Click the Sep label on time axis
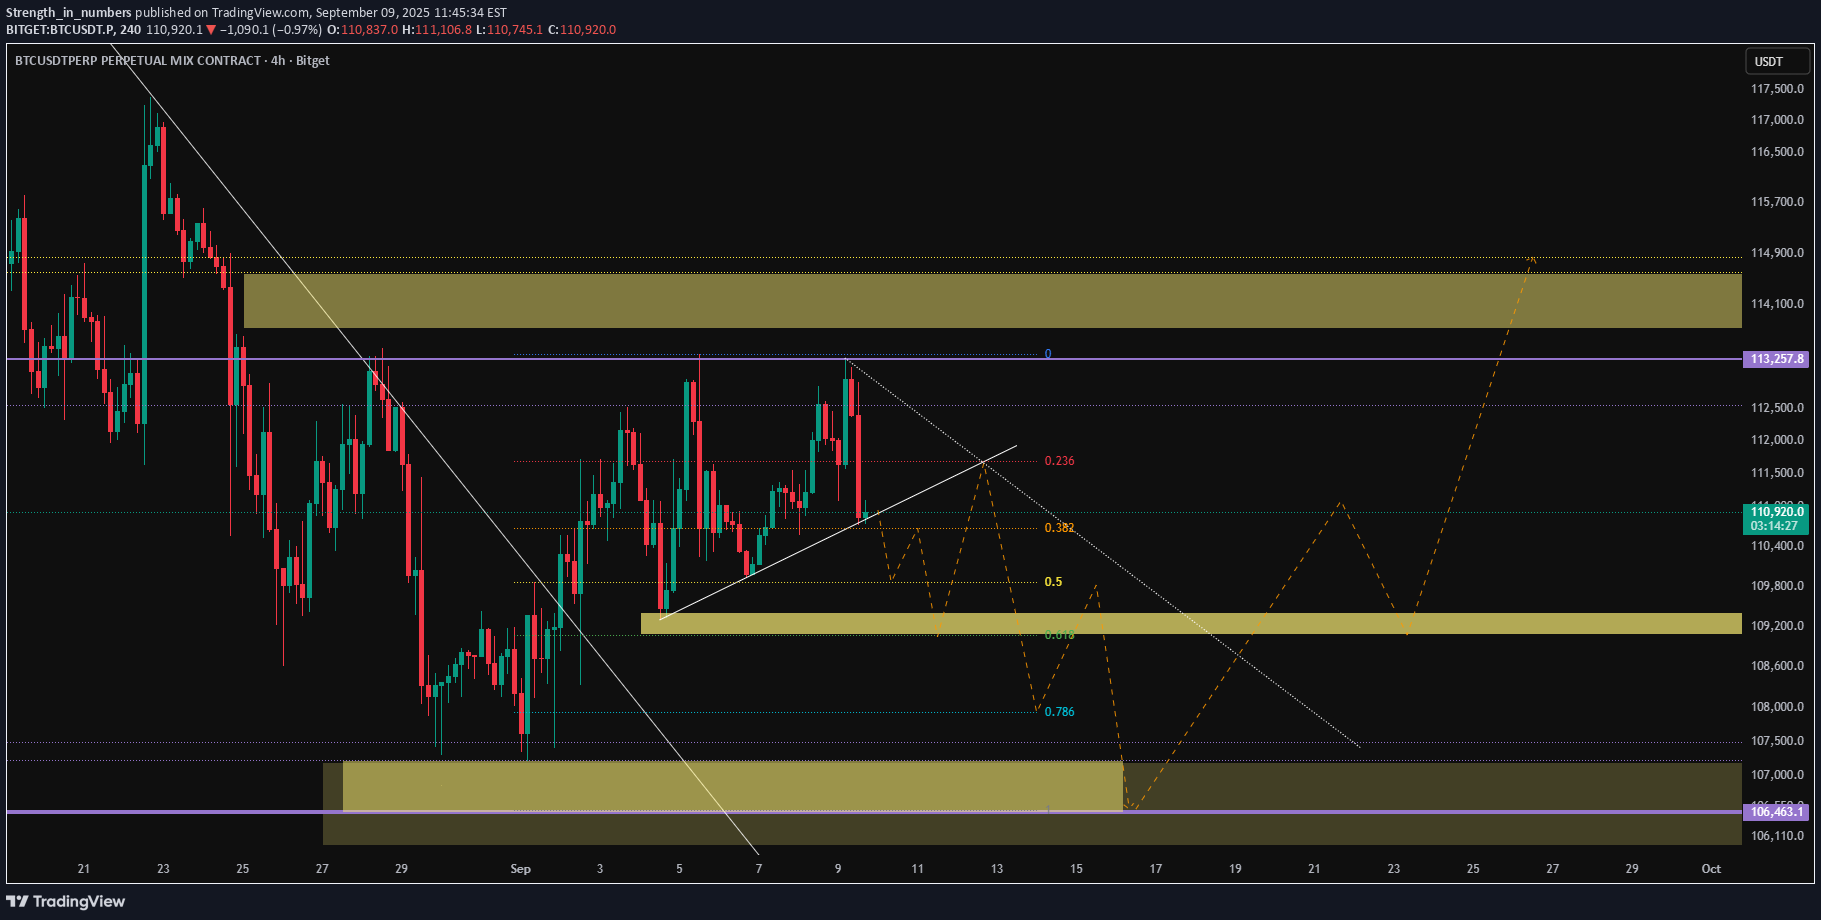Viewport: 1821px width, 920px height. click(x=520, y=869)
